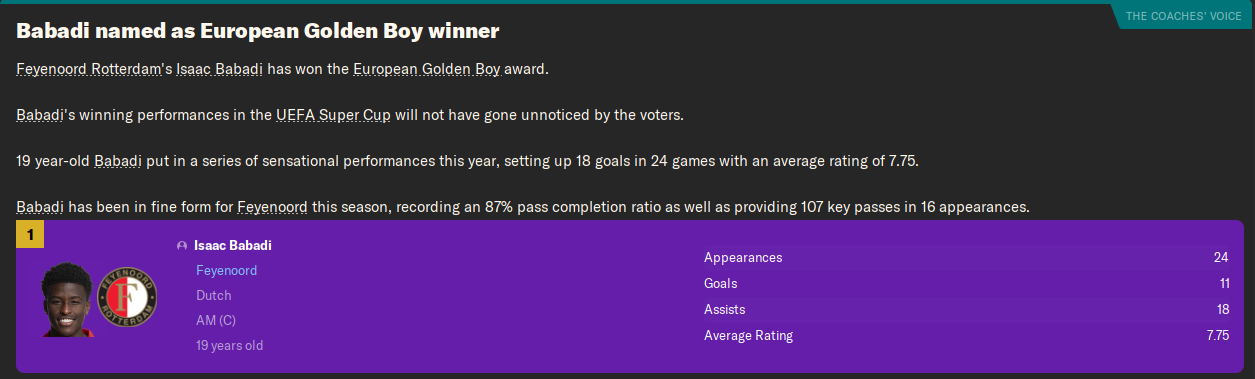Open the UEFA Super Cup competition link
This screenshot has width=1255, height=379.
click(x=333, y=115)
